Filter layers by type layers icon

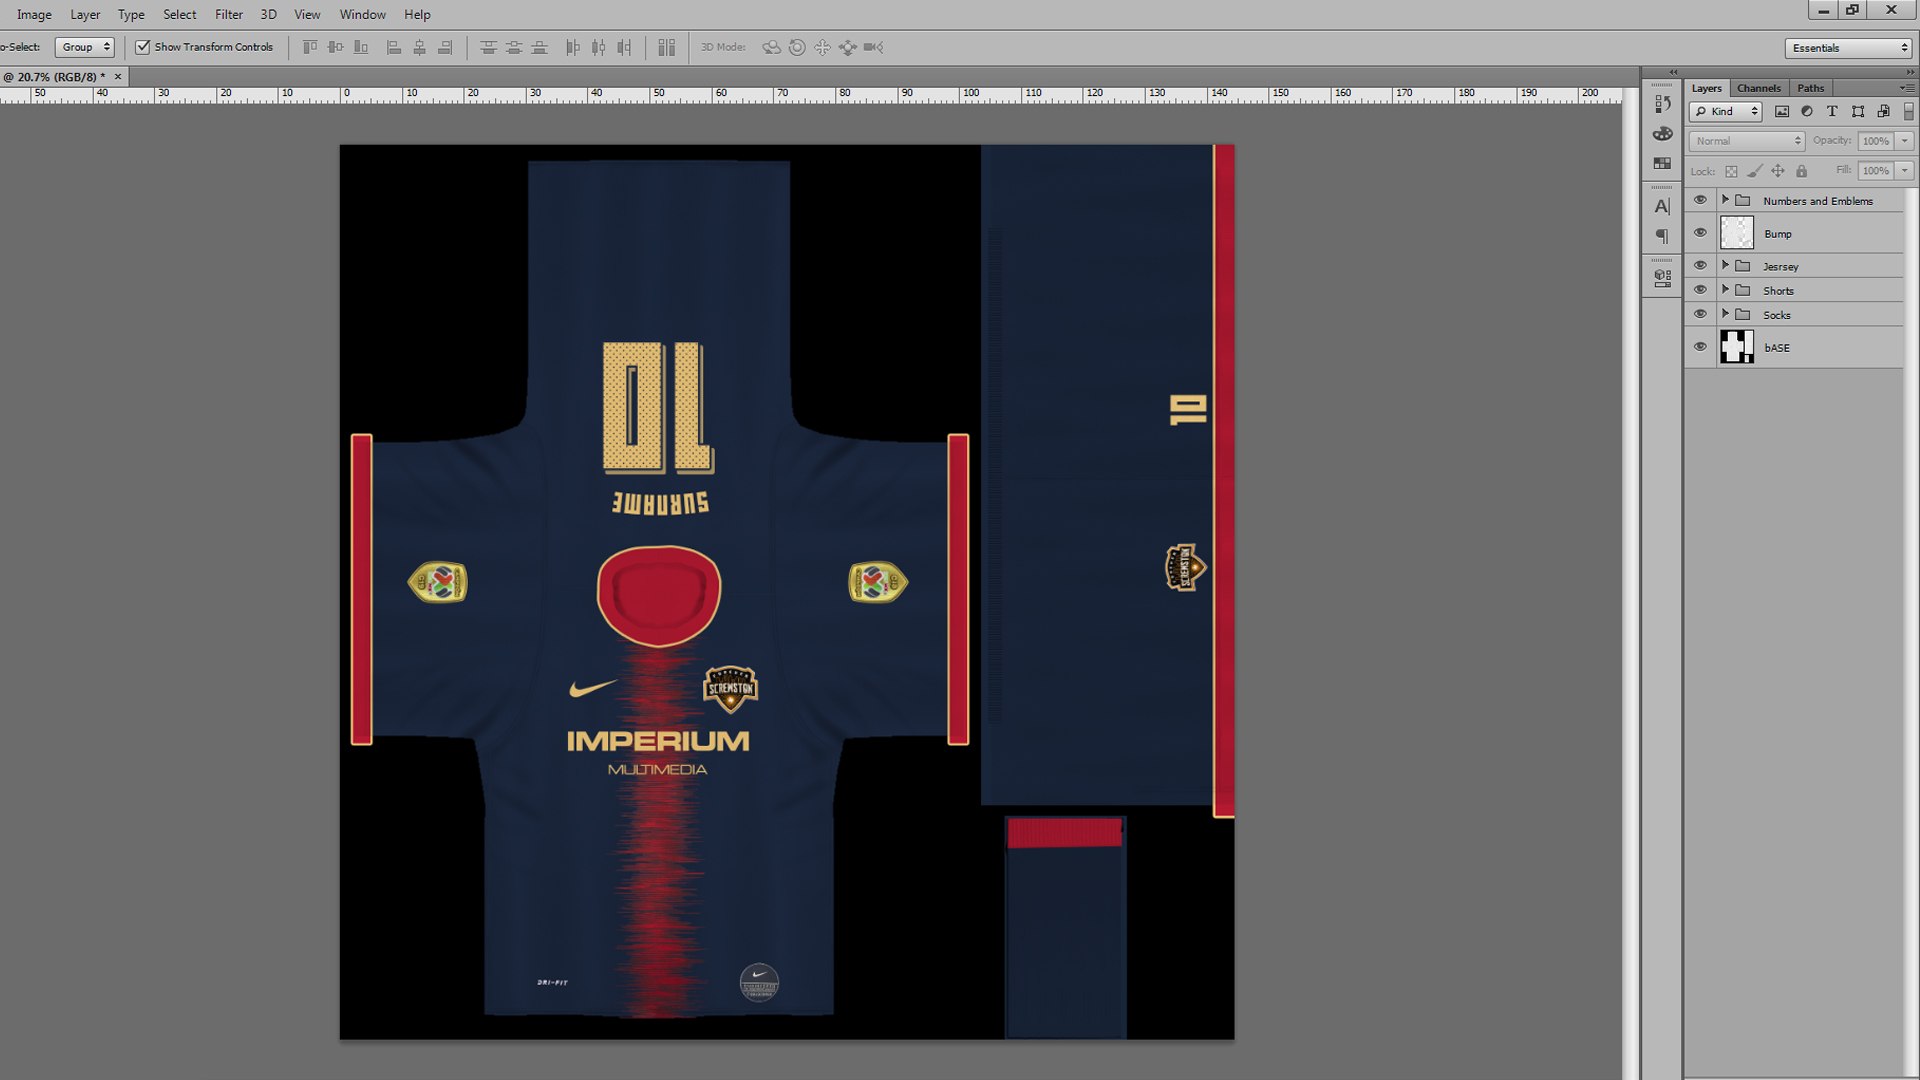click(x=1832, y=111)
